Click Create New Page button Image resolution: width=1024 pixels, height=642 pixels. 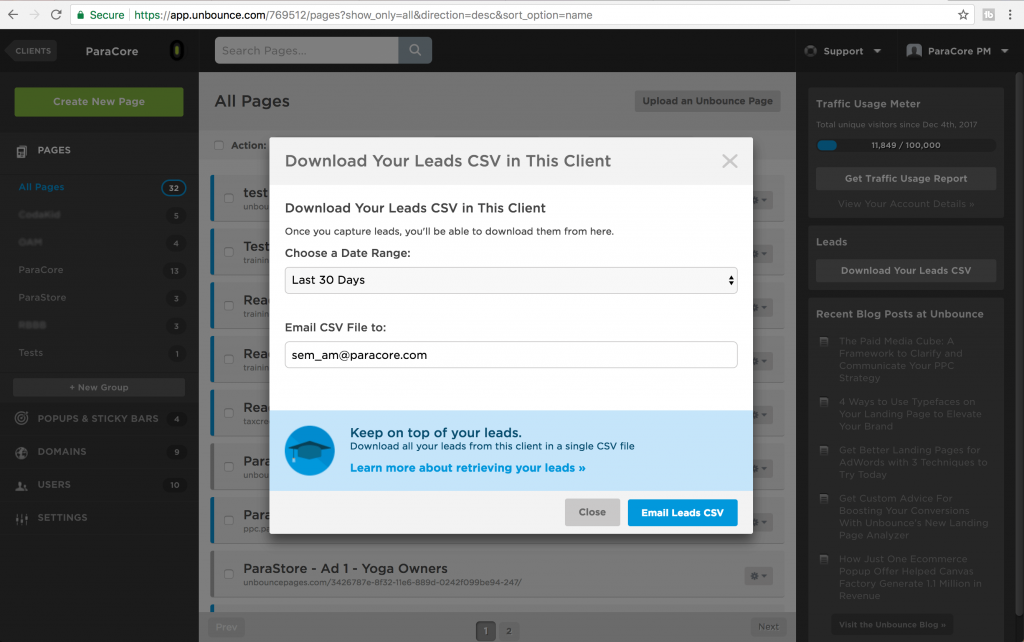[x=99, y=102]
